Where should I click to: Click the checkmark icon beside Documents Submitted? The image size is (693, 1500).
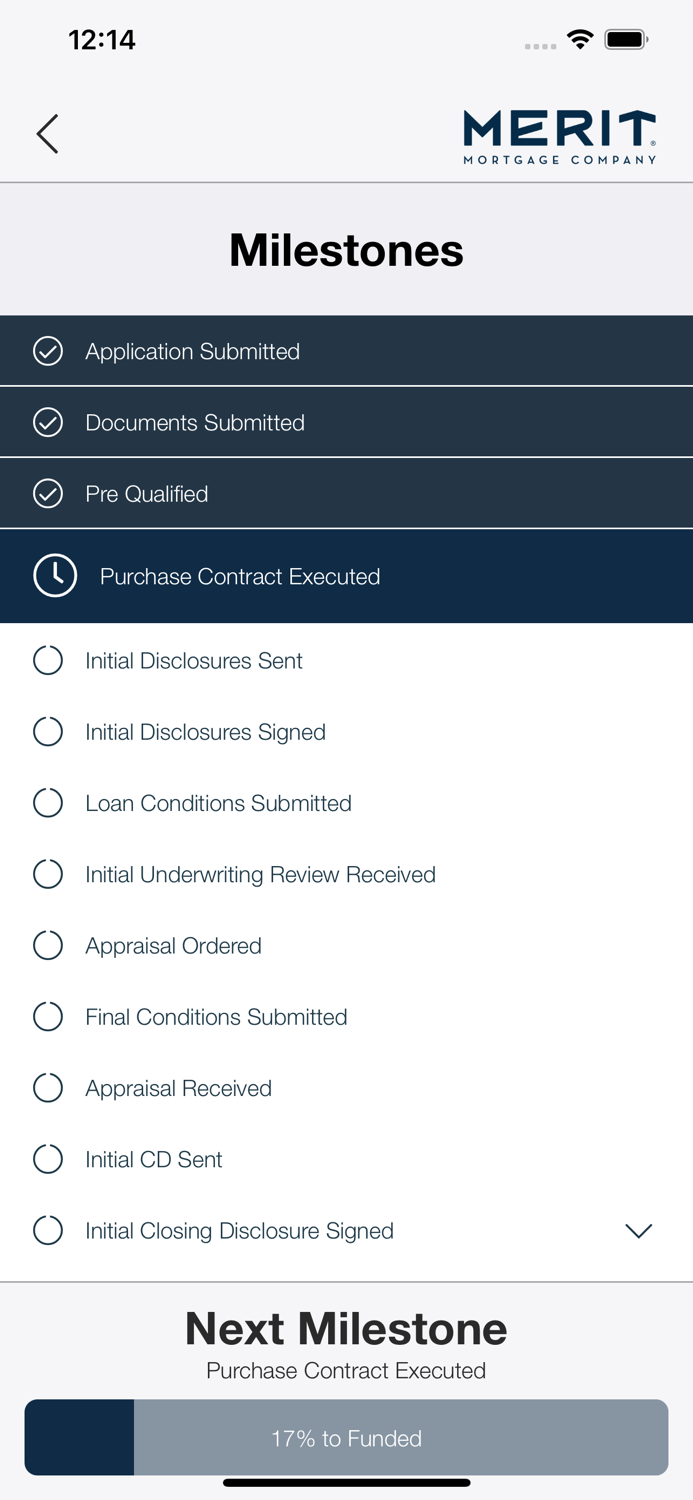tap(47, 422)
